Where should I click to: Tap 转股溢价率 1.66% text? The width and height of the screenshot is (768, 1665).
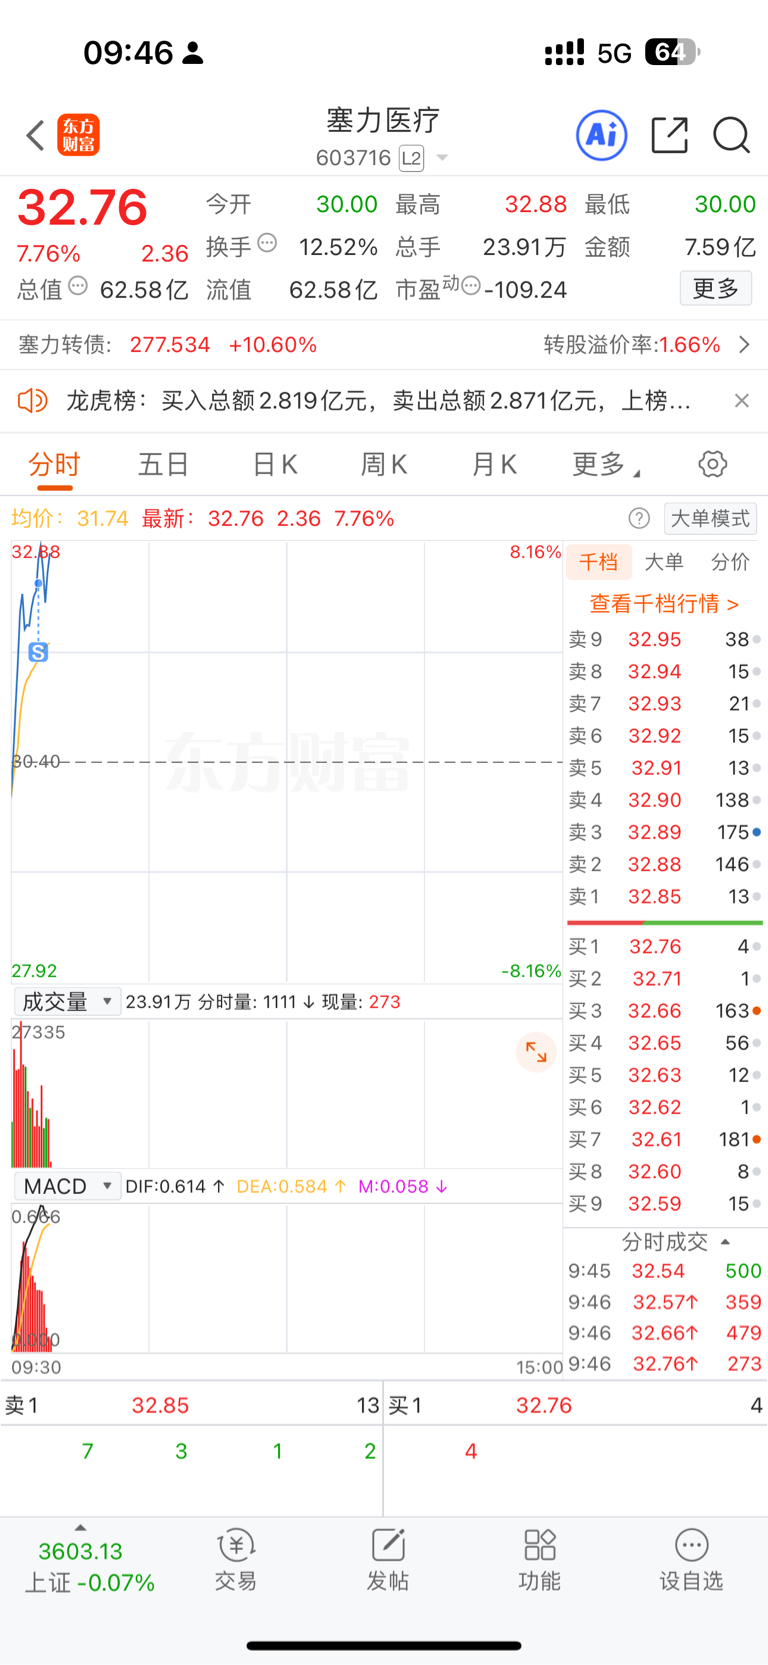point(632,345)
